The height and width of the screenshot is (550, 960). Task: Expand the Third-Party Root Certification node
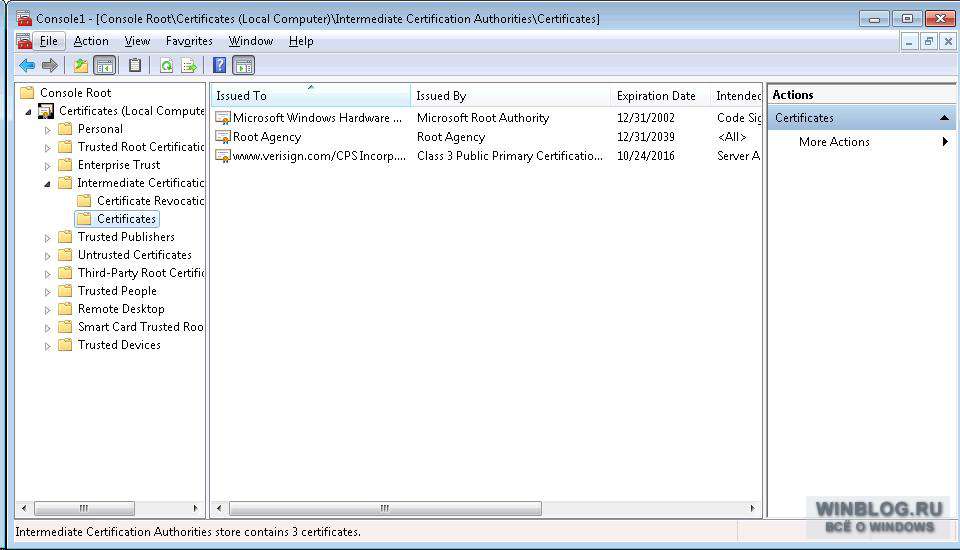[48, 274]
